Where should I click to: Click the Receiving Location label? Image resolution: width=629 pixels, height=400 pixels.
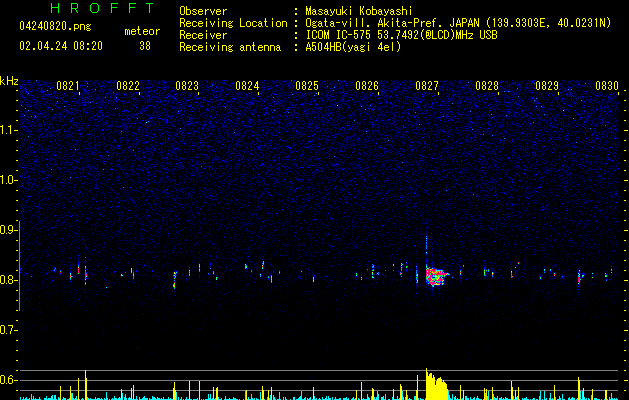click(233, 23)
